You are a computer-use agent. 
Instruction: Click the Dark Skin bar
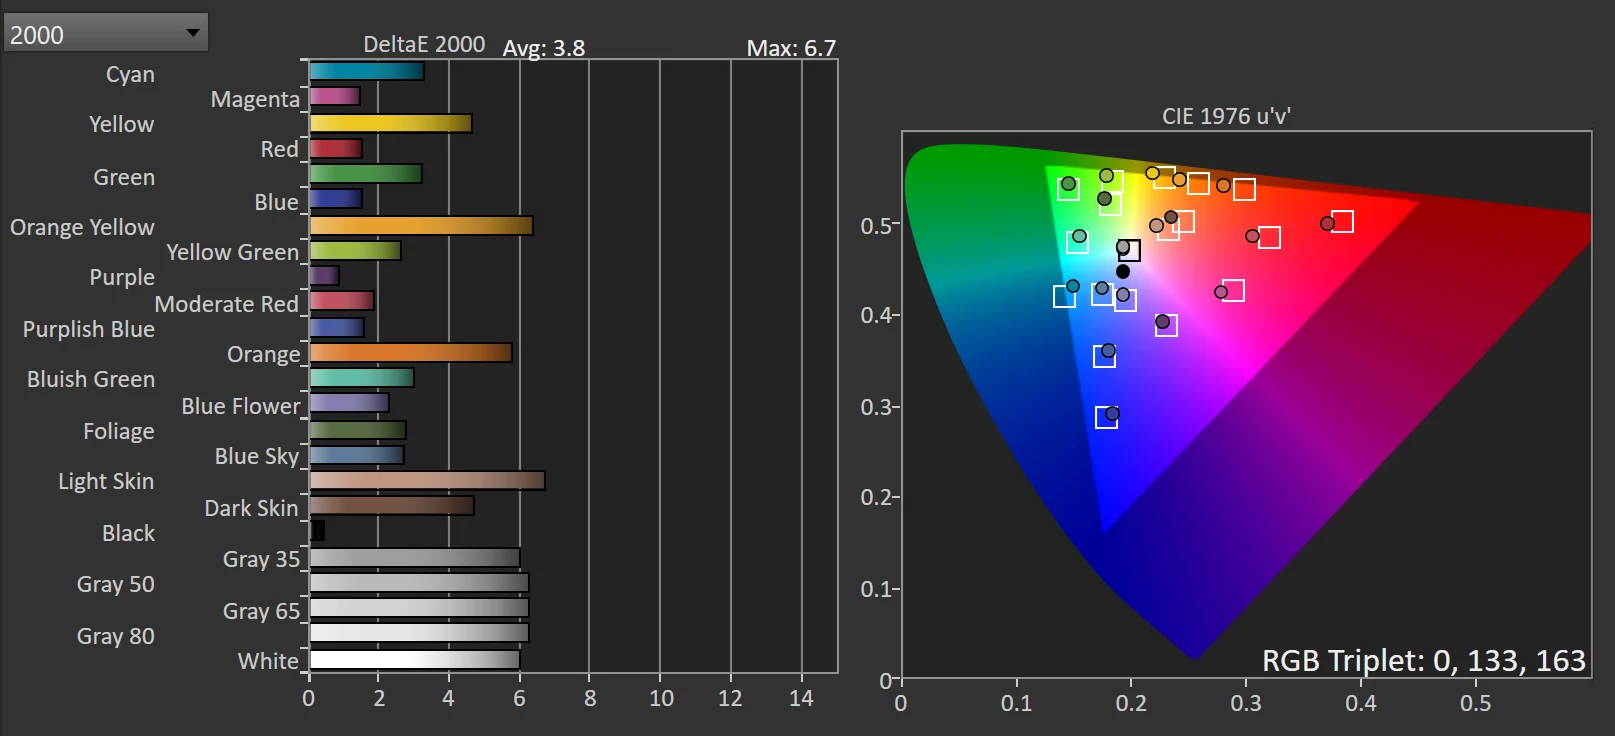coord(391,506)
